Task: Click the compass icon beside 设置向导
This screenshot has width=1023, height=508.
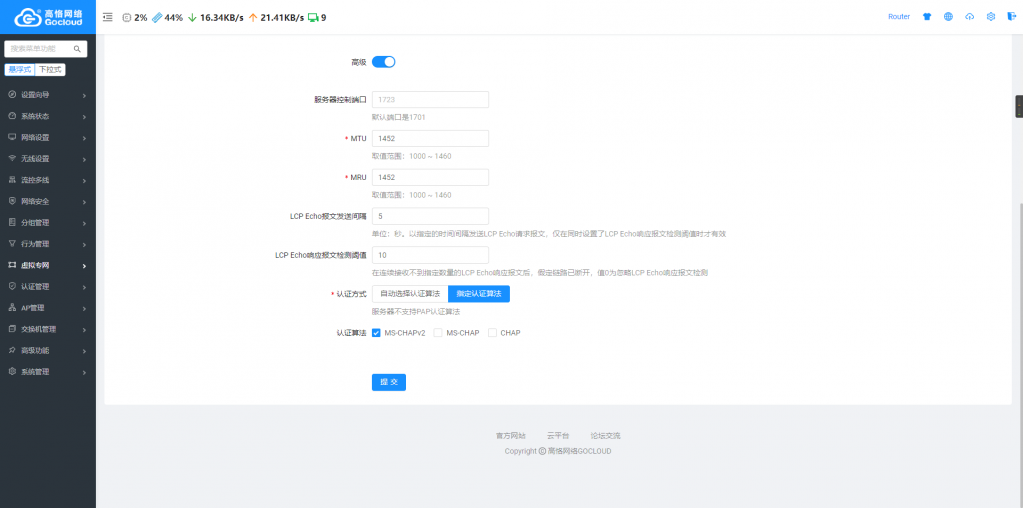Action: point(12,95)
